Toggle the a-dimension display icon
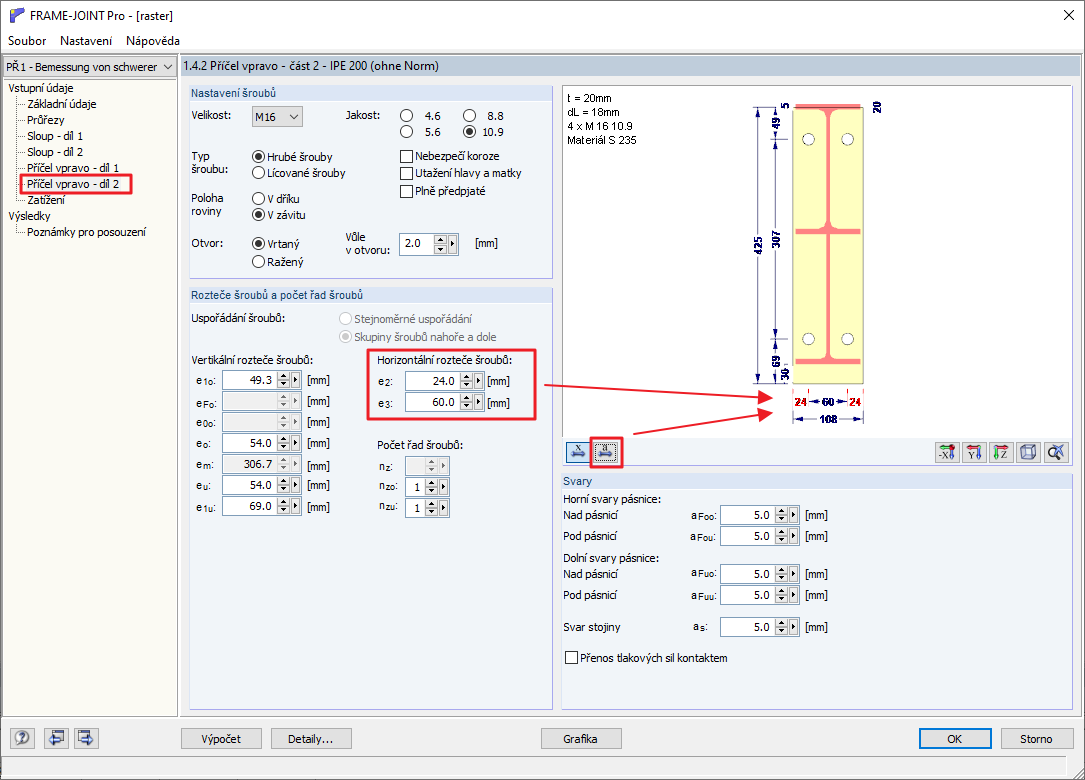The height and width of the screenshot is (780, 1085). [605, 452]
